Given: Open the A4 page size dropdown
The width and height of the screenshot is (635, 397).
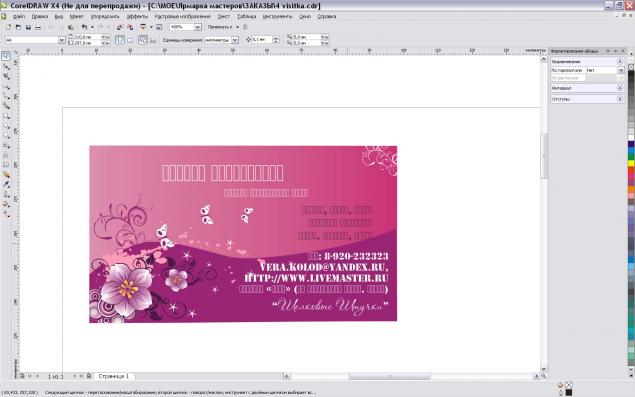Looking at the screenshot, I should [x=62, y=40].
